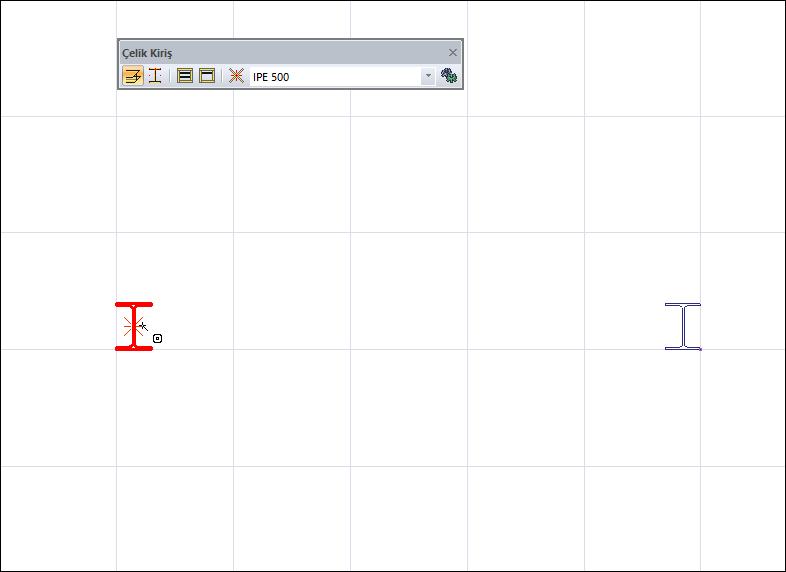Click the orange snap star on red beam
This screenshot has width=786, height=572.
133,326
